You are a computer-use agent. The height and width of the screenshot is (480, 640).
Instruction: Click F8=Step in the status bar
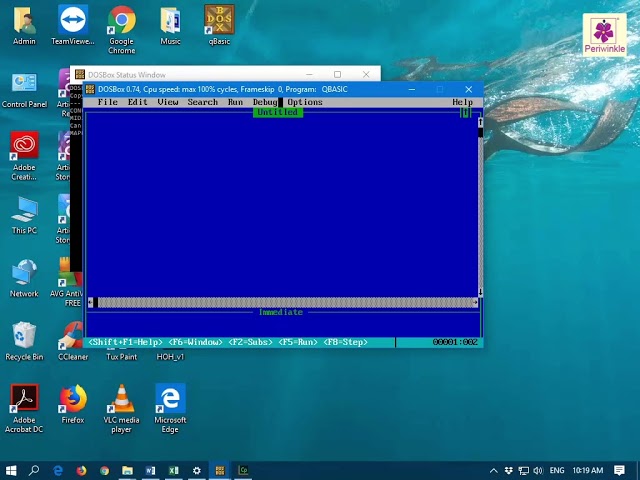345,342
